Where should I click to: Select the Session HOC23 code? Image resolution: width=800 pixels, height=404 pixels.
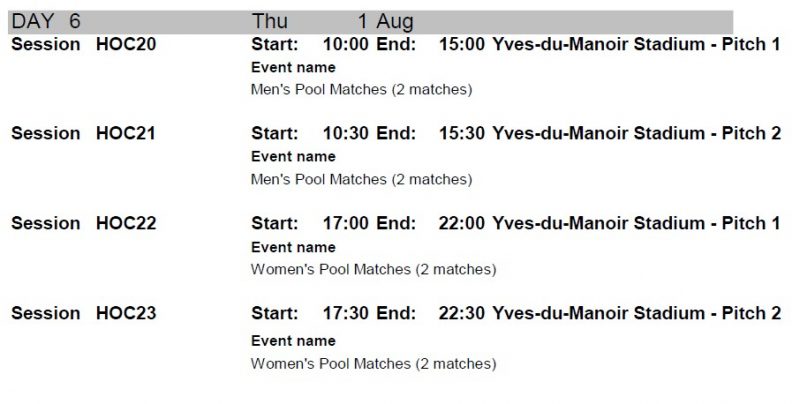tap(126, 314)
